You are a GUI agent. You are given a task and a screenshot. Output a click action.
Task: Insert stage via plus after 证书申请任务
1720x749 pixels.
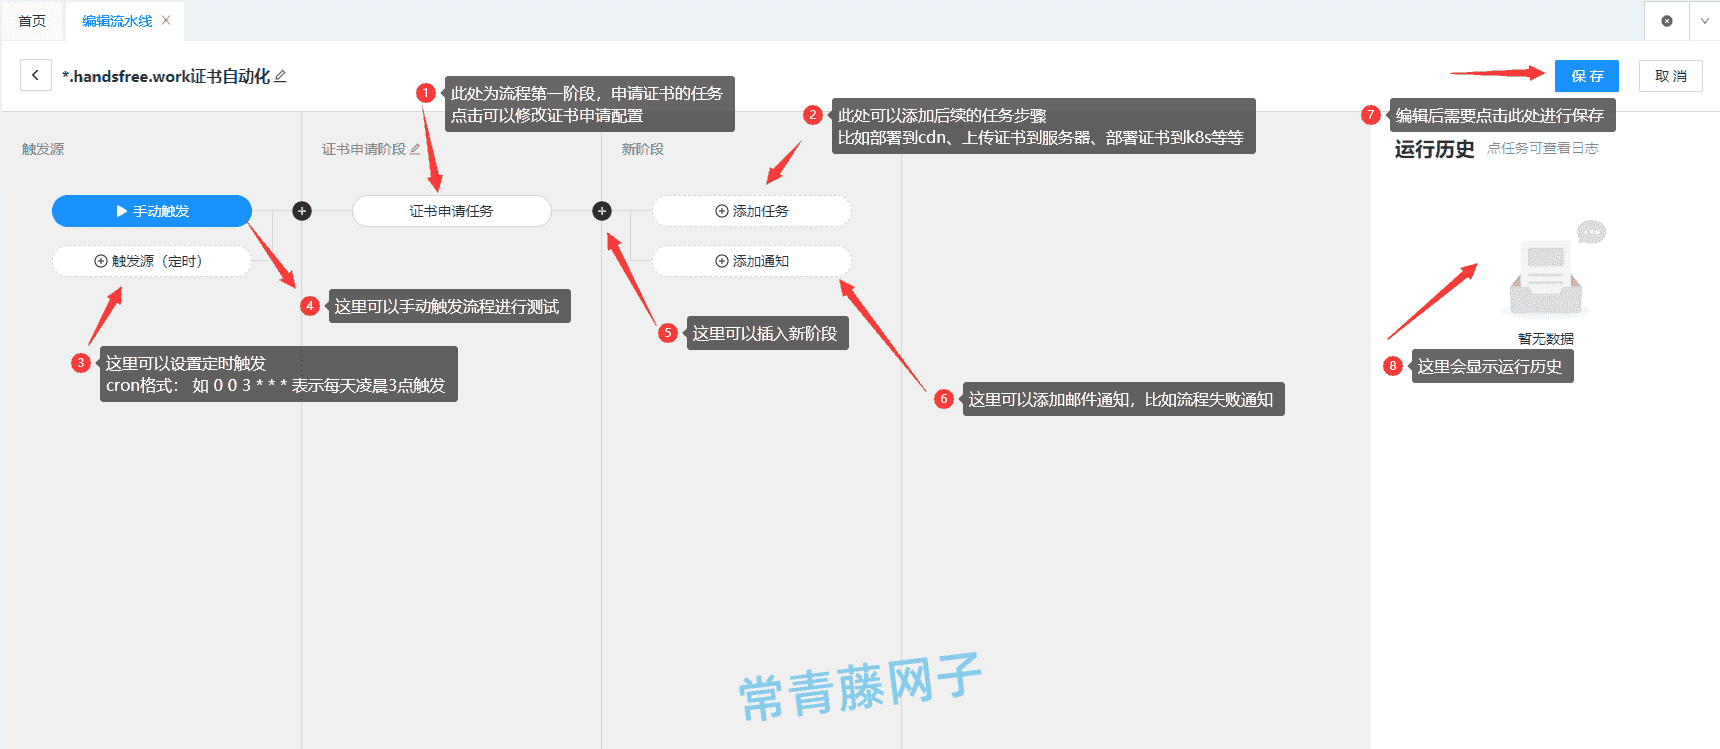tap(602, 211)
